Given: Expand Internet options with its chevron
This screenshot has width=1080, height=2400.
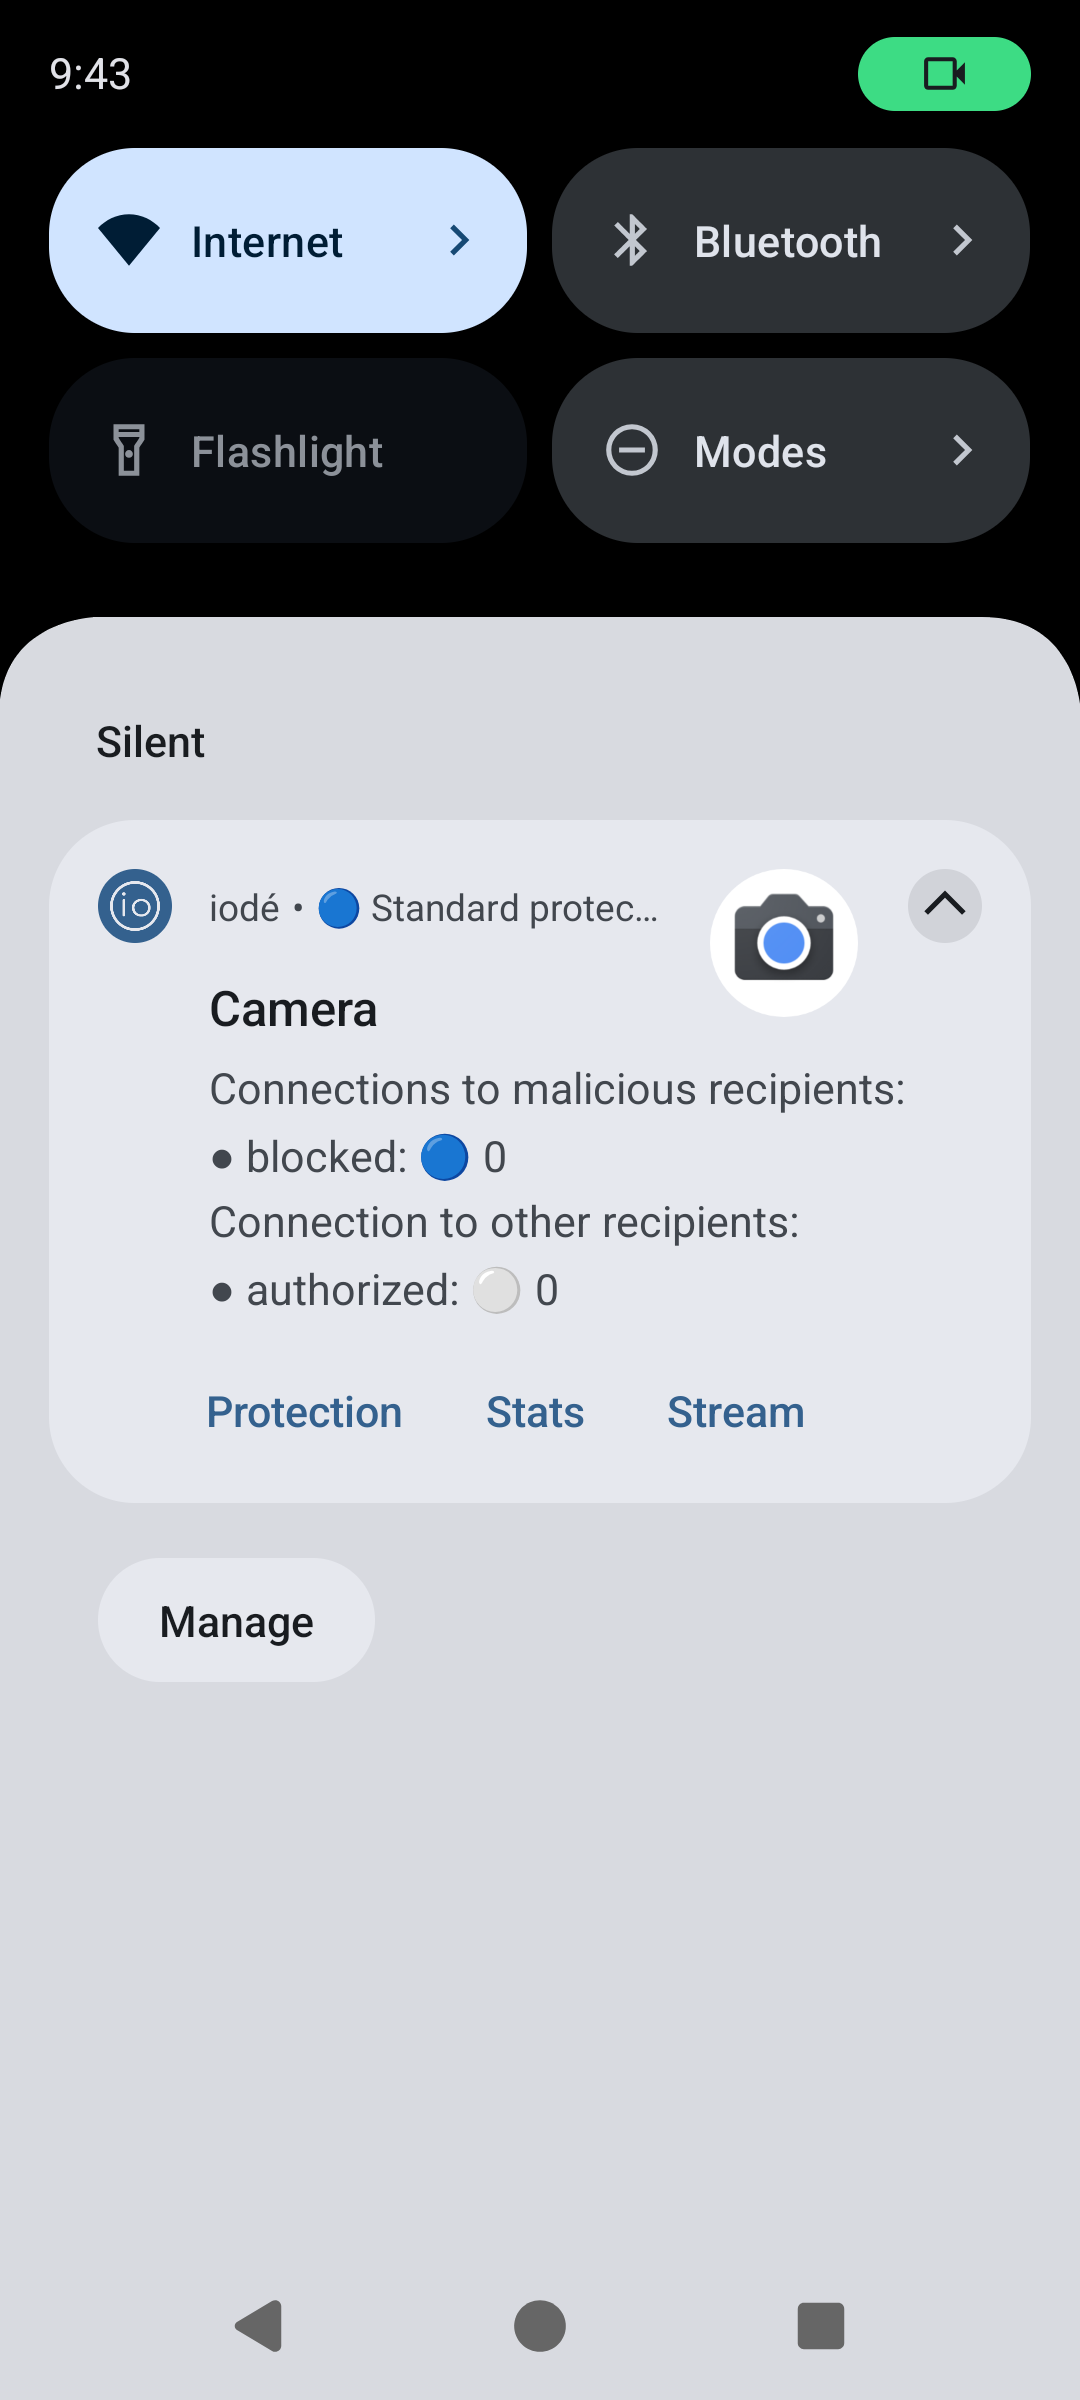Looking at the screenshot, I should click(460, 240).
